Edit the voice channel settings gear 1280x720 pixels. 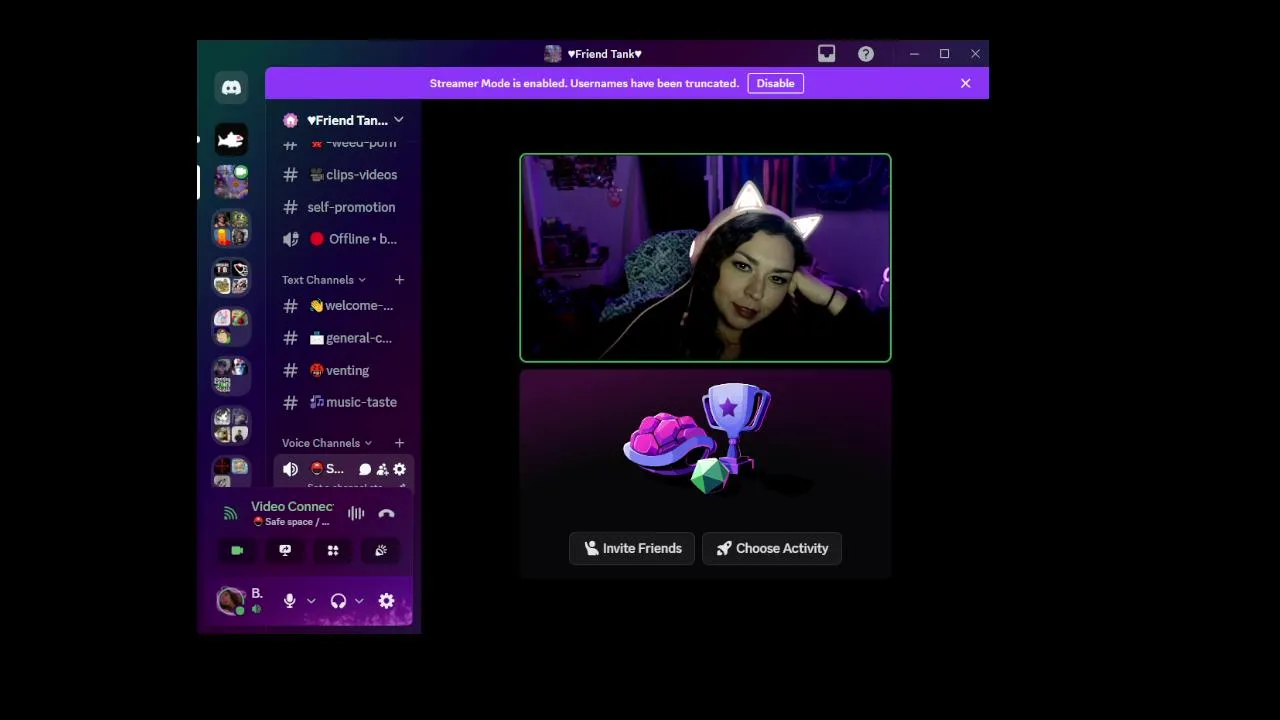click(399, 470)
